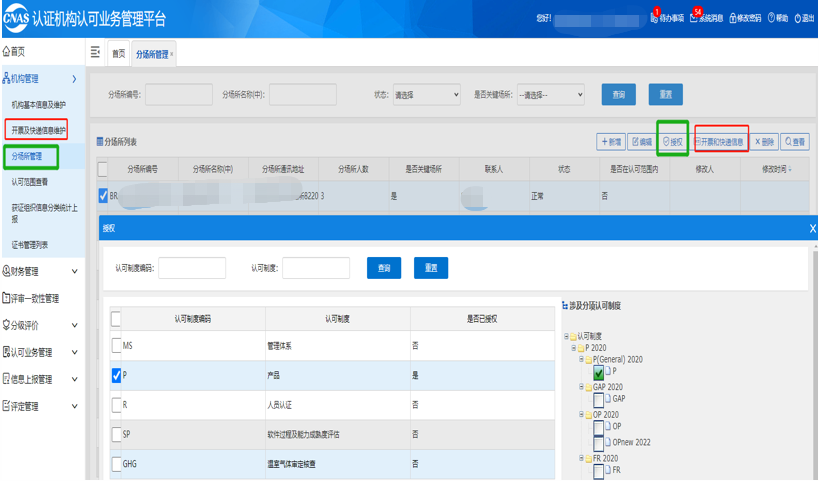Close the 分场所管理 tab with x
This screenshot has height=481, width=819.
click(x=172, y=54)
